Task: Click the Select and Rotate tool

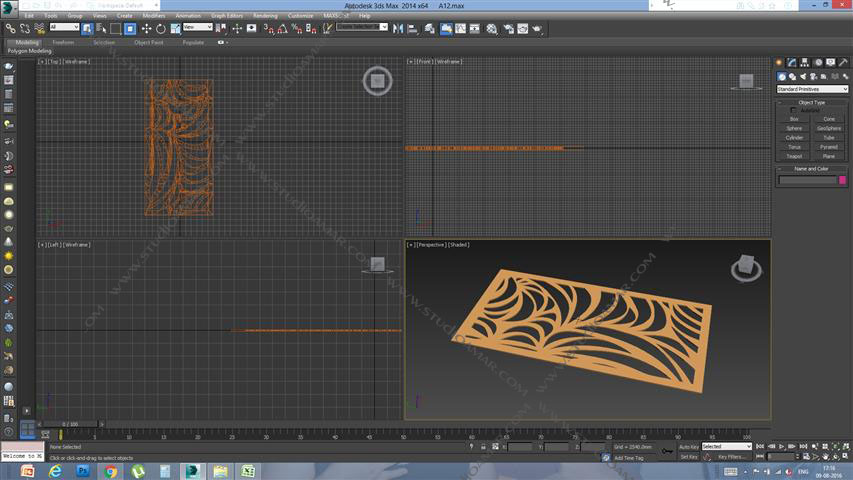Action: pyautogui.click(x=160, y=28)
